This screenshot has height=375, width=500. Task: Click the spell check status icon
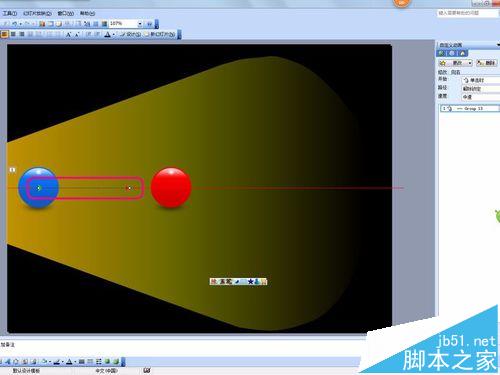(x=147, y=370)
